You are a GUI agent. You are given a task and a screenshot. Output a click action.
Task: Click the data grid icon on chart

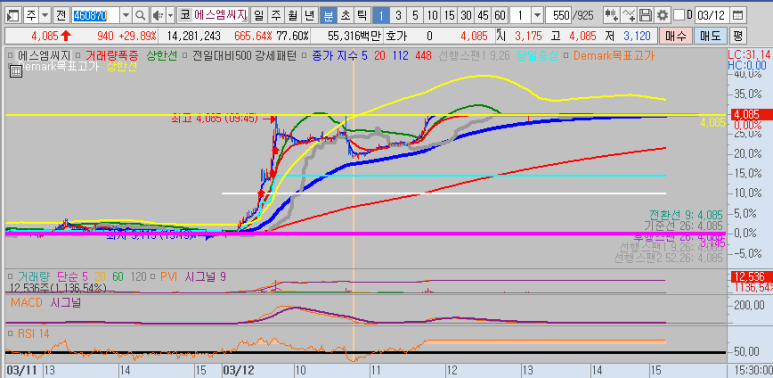pos(15,72)
